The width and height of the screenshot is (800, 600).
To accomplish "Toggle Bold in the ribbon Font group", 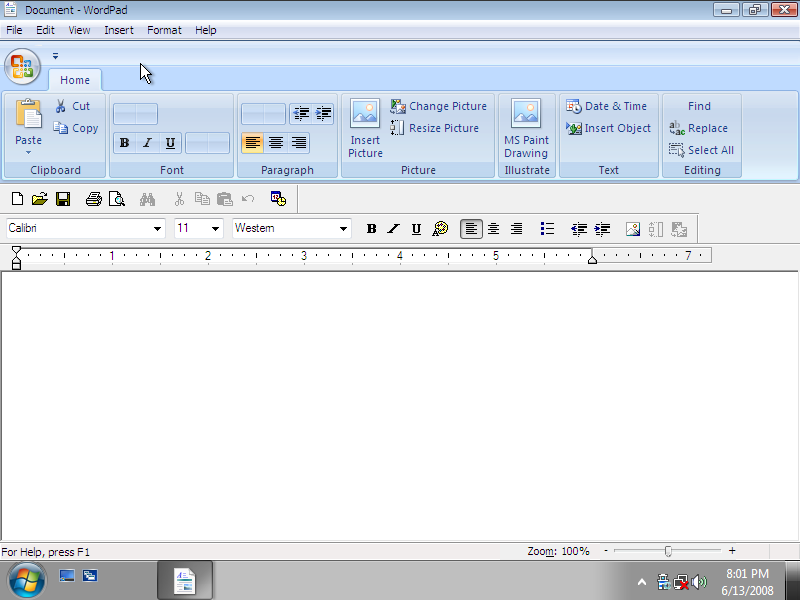I will (x=124, y=143).
